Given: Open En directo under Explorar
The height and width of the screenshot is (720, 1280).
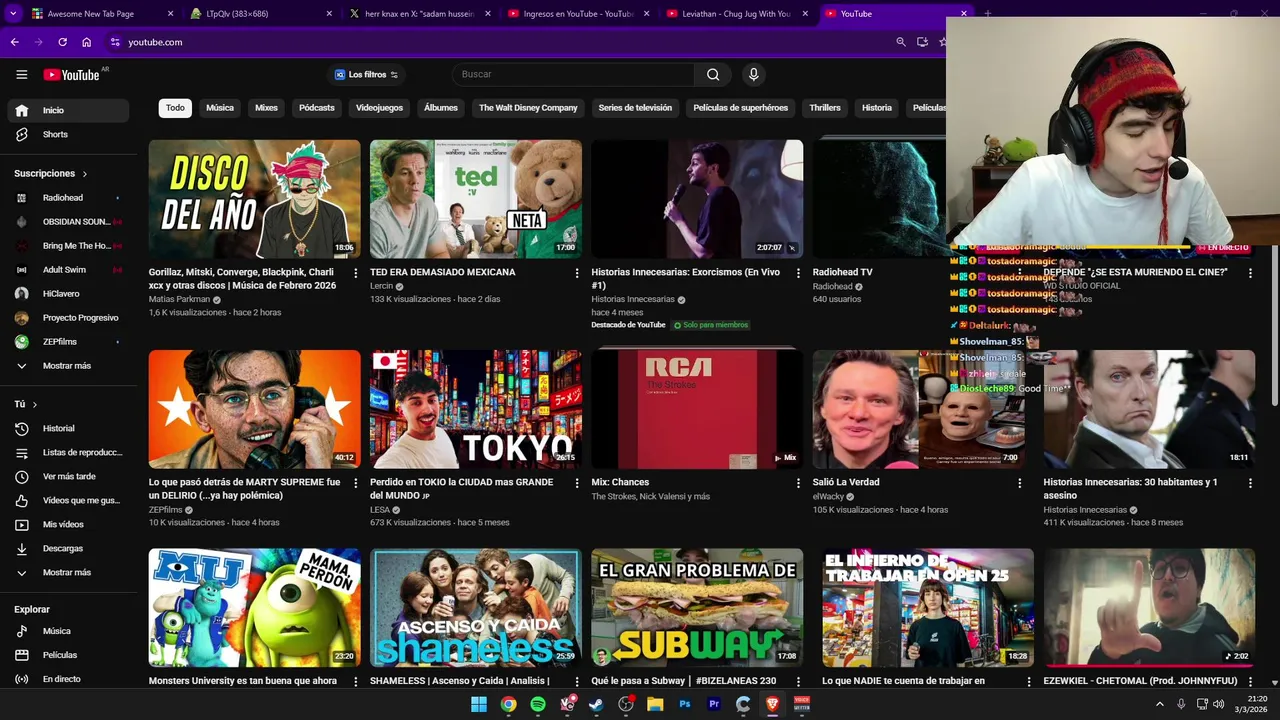Looking at the screenshot, I should pos(68,679).
